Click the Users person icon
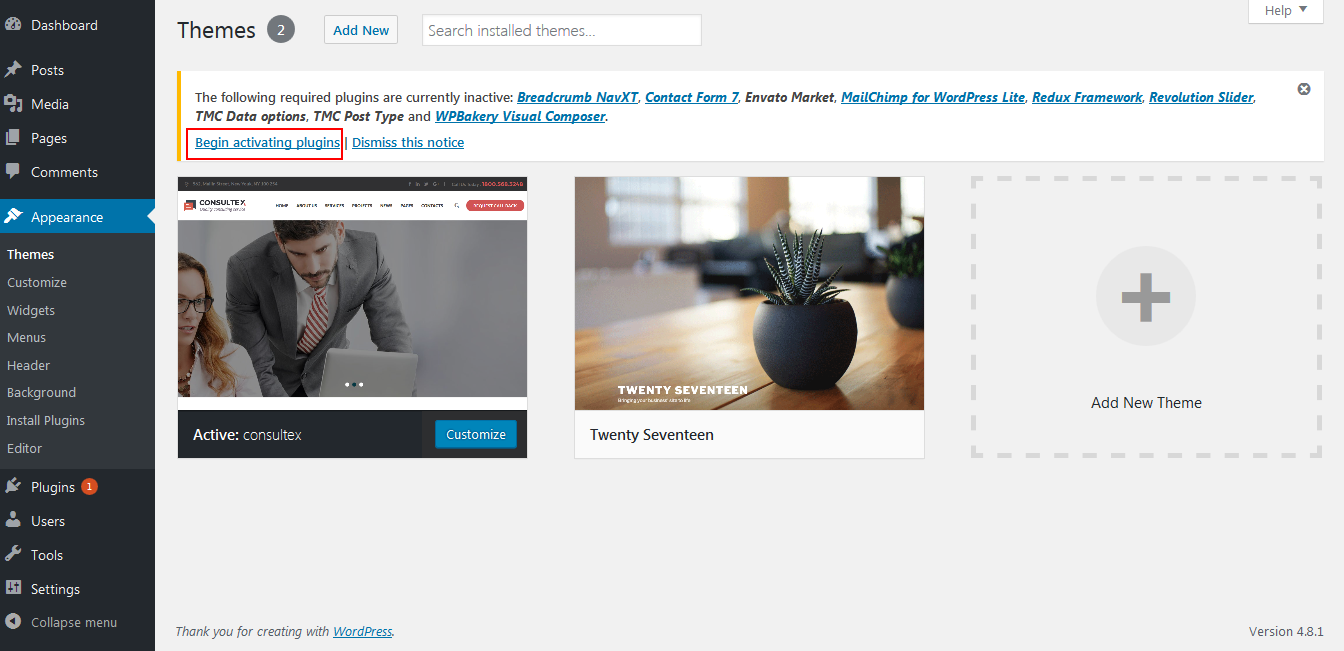This screenshot has width=1344, height=651. (14, 521)
